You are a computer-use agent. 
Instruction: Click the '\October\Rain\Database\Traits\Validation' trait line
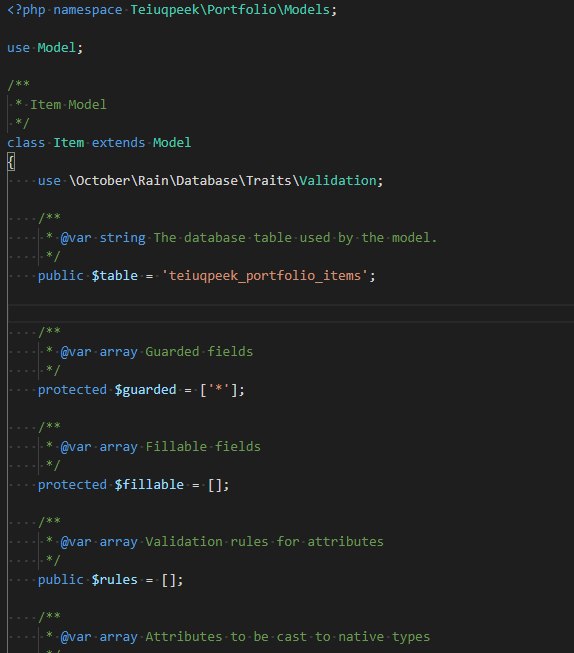tap(225, 181)
